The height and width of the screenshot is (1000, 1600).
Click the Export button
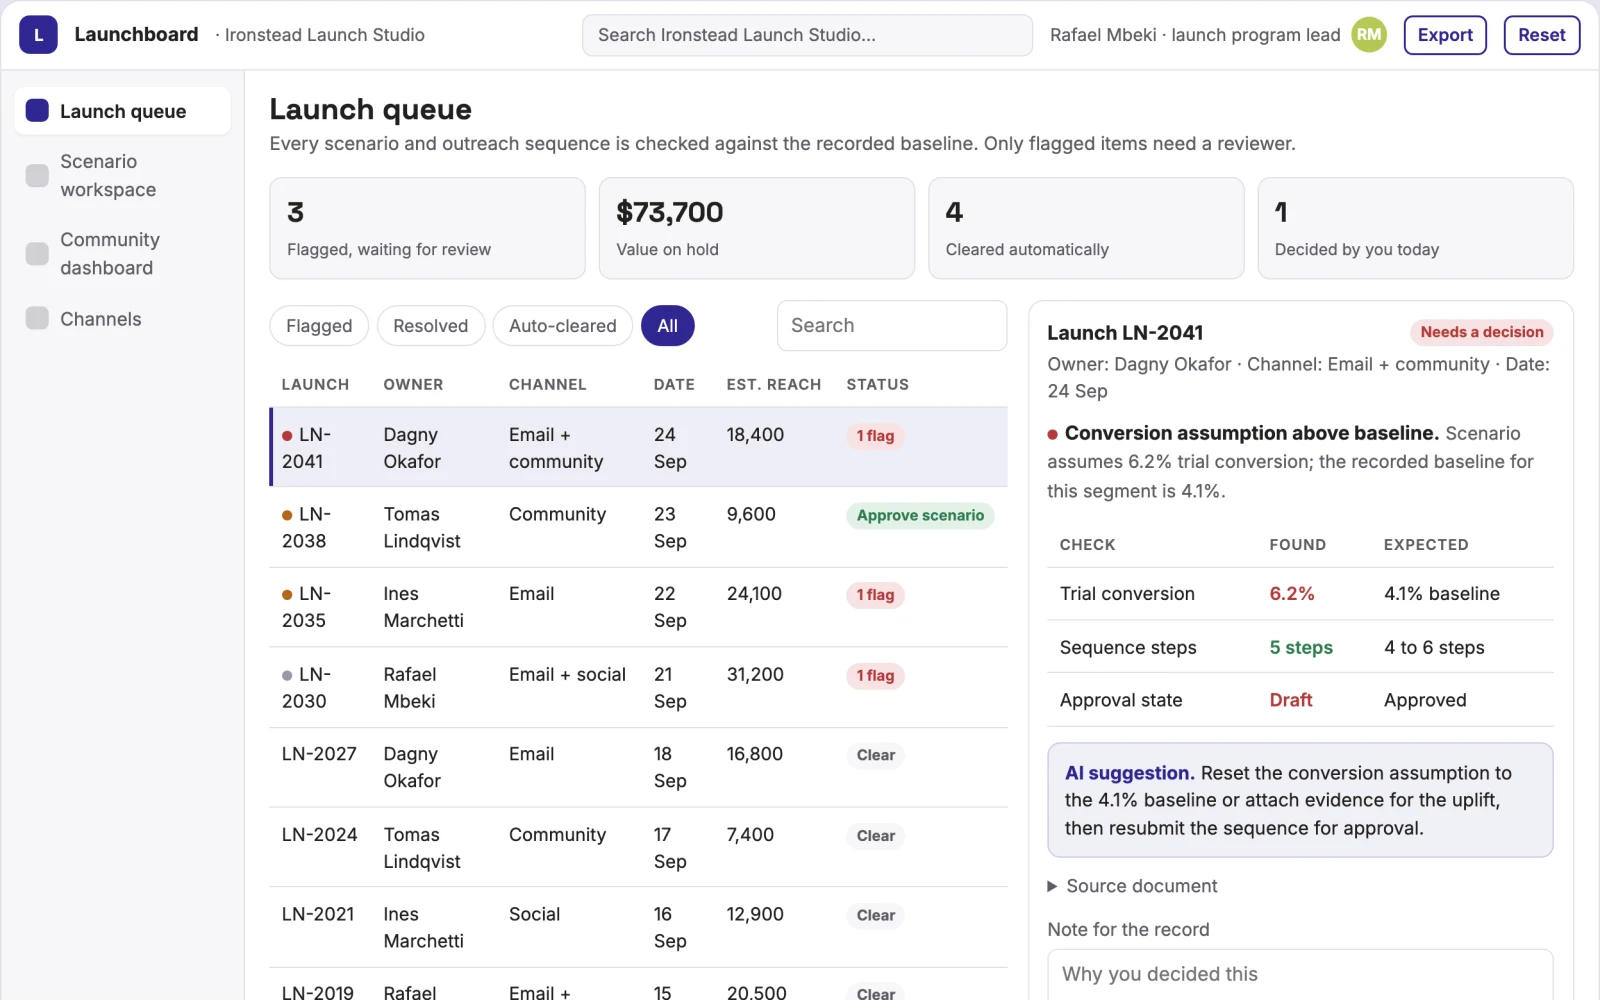pos(1445,35)
